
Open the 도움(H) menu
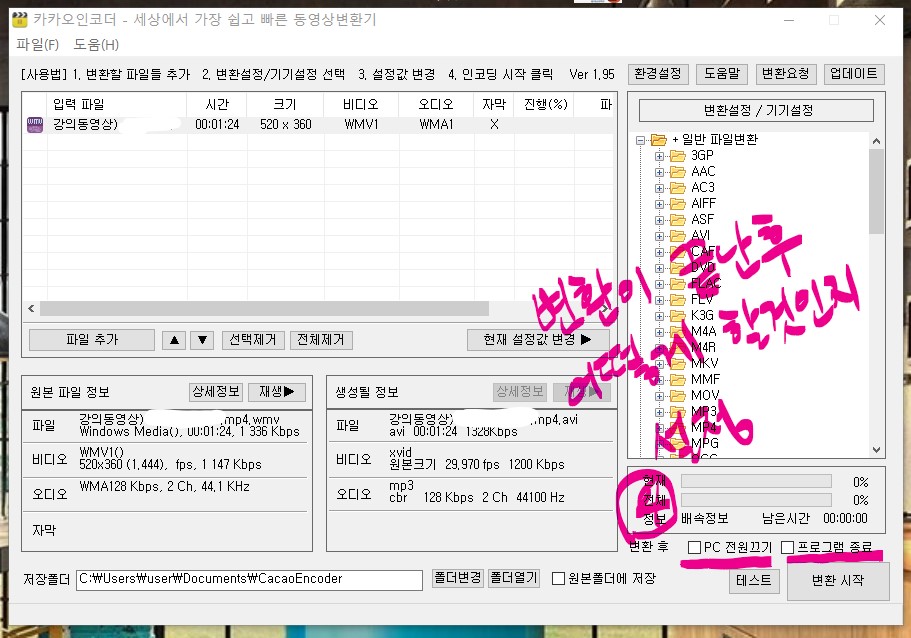(96, 45)
